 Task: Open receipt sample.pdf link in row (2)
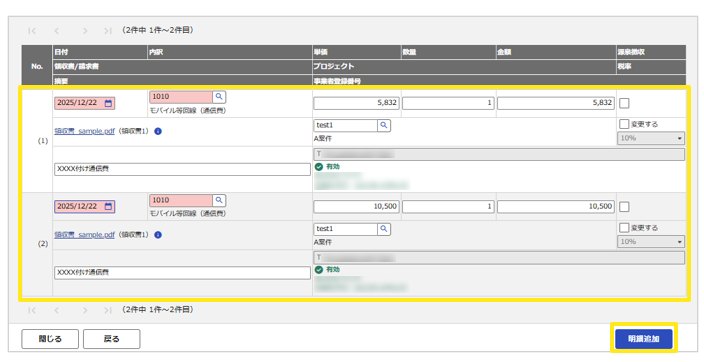click(x=84, y=235)
